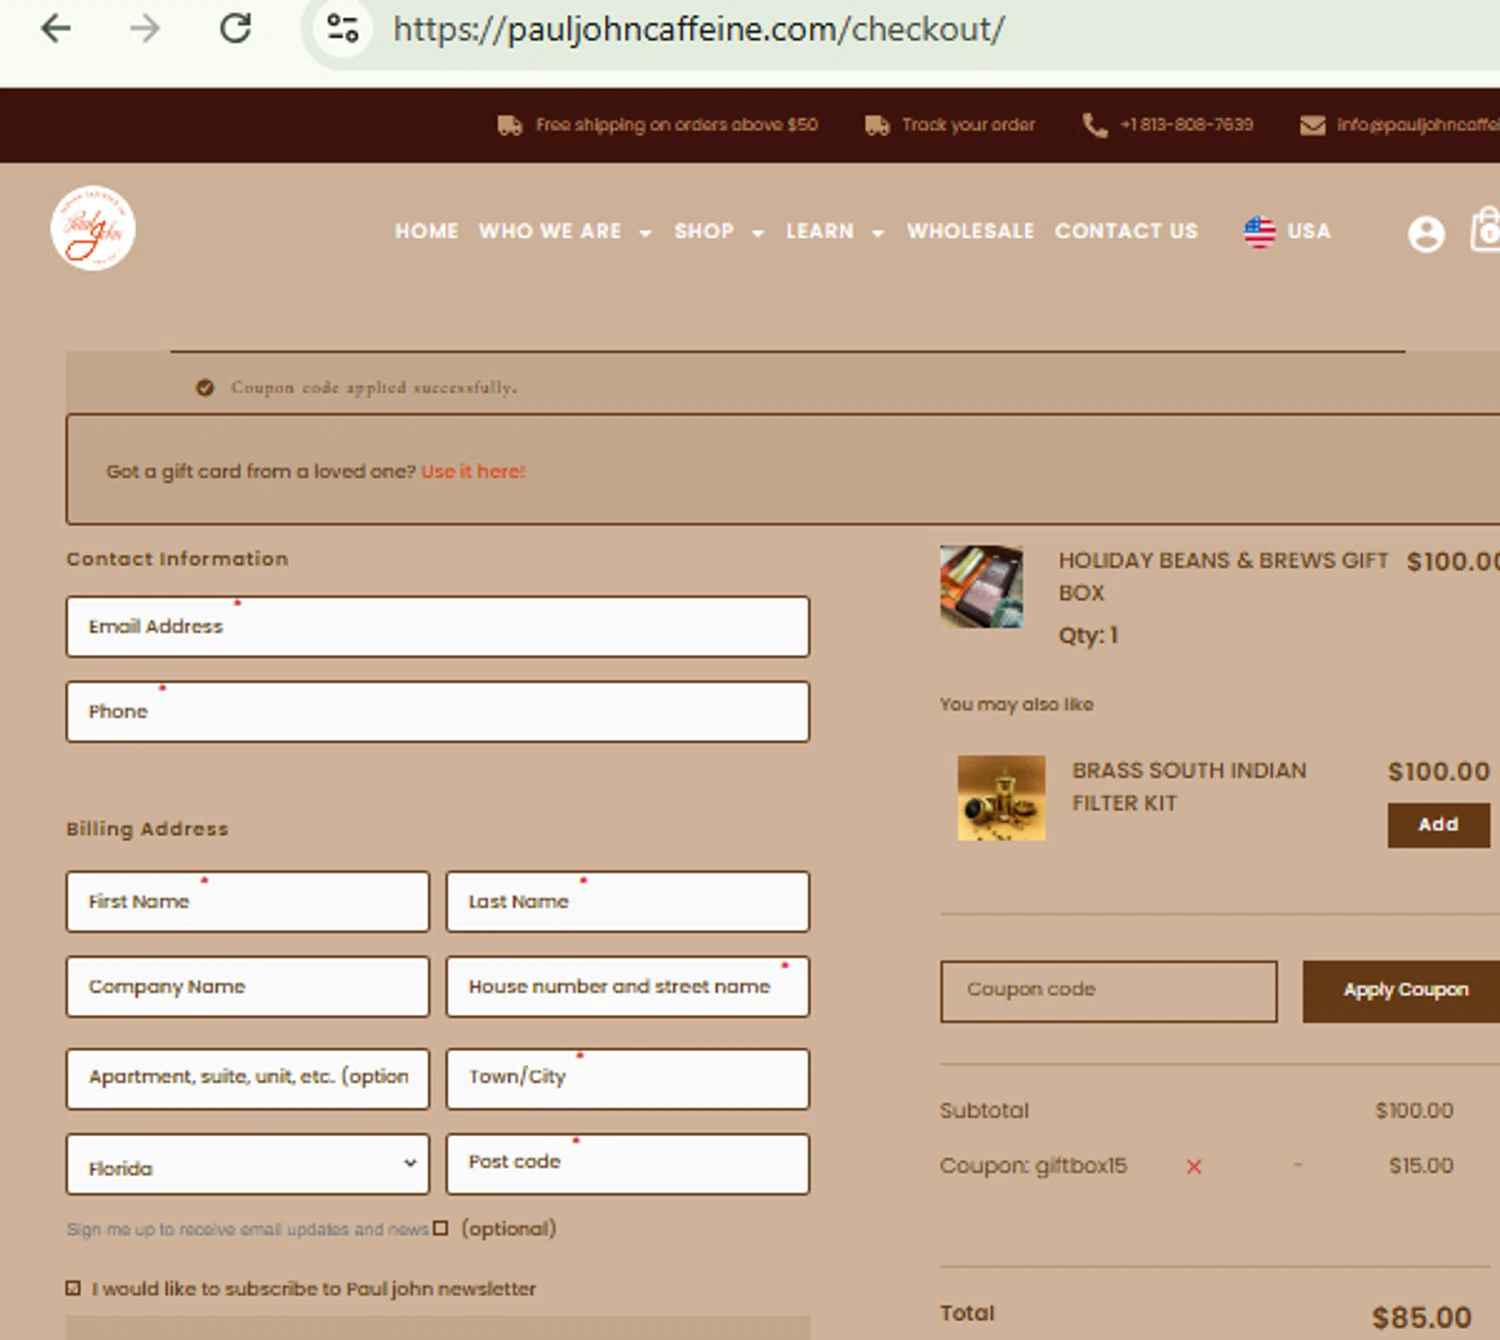Open the SHOP menu

click(704, 231)
